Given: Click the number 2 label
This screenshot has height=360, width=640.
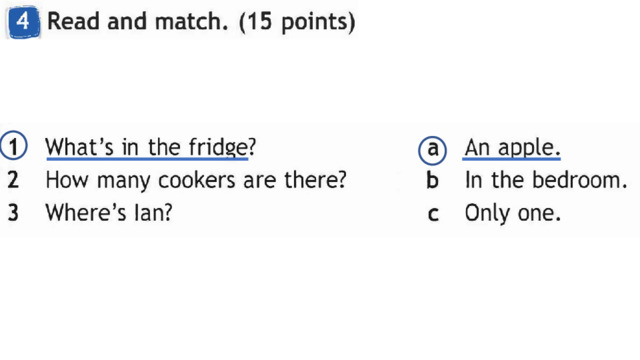Looking at the screenshot, I should (x=13, y=180).
